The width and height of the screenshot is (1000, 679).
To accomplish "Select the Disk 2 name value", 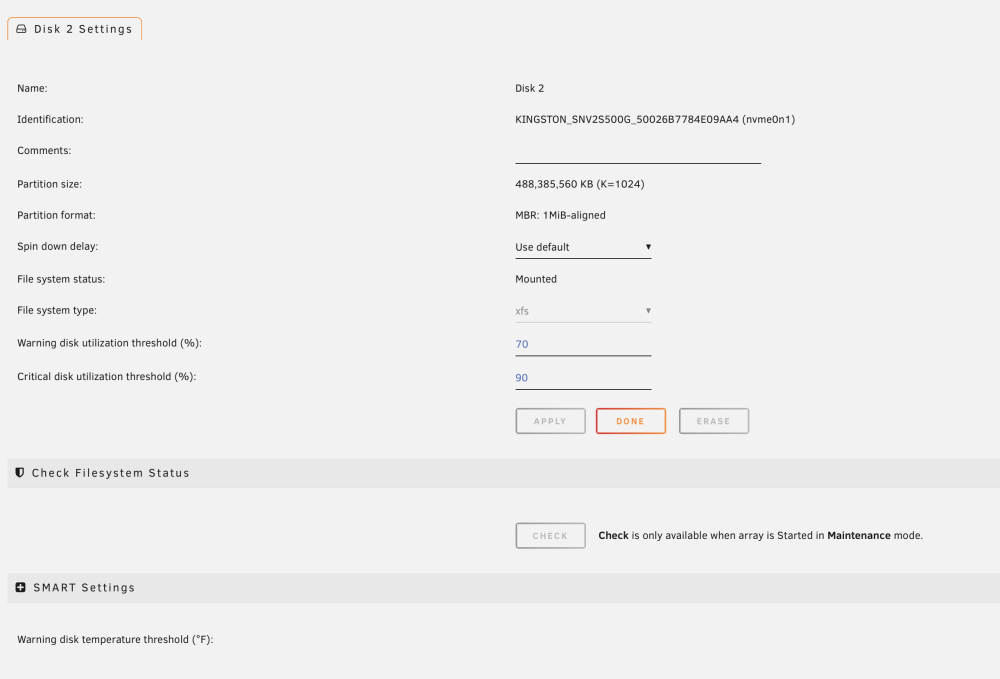I will coord(529,88).
